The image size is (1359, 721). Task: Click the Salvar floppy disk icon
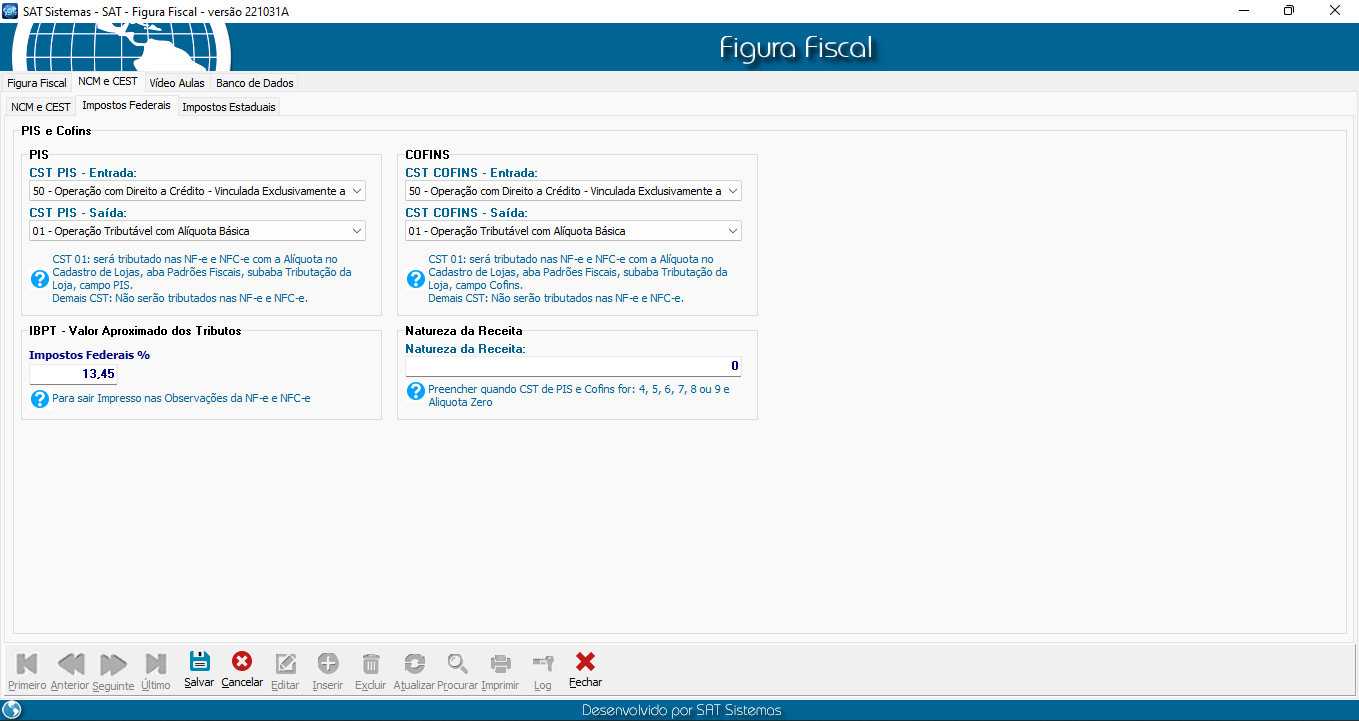199,663
